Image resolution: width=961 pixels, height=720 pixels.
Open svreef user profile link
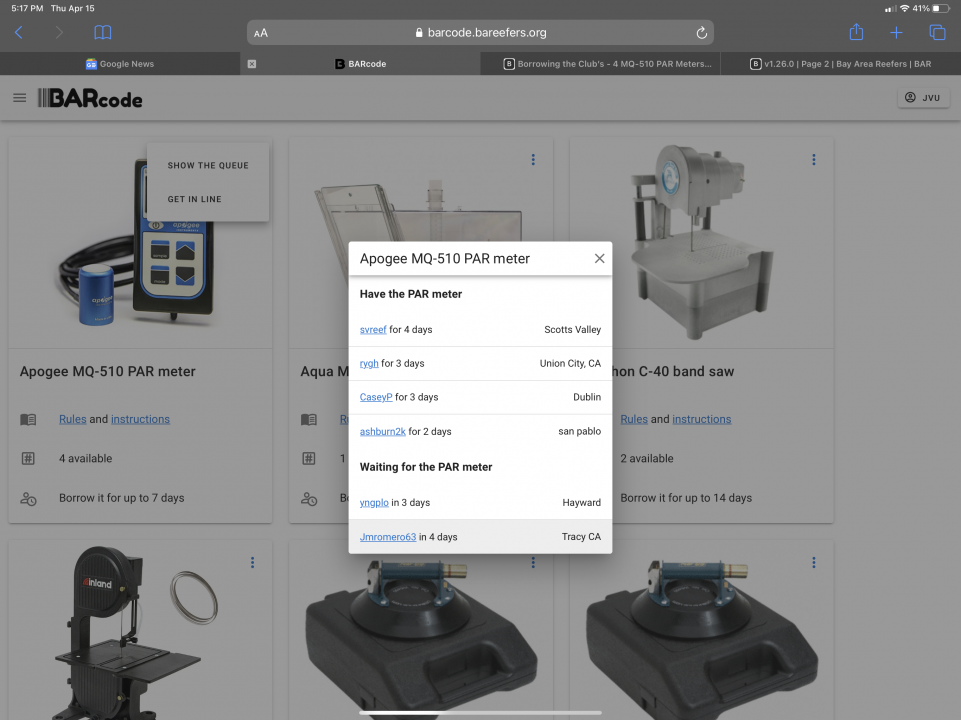[373, 330]
